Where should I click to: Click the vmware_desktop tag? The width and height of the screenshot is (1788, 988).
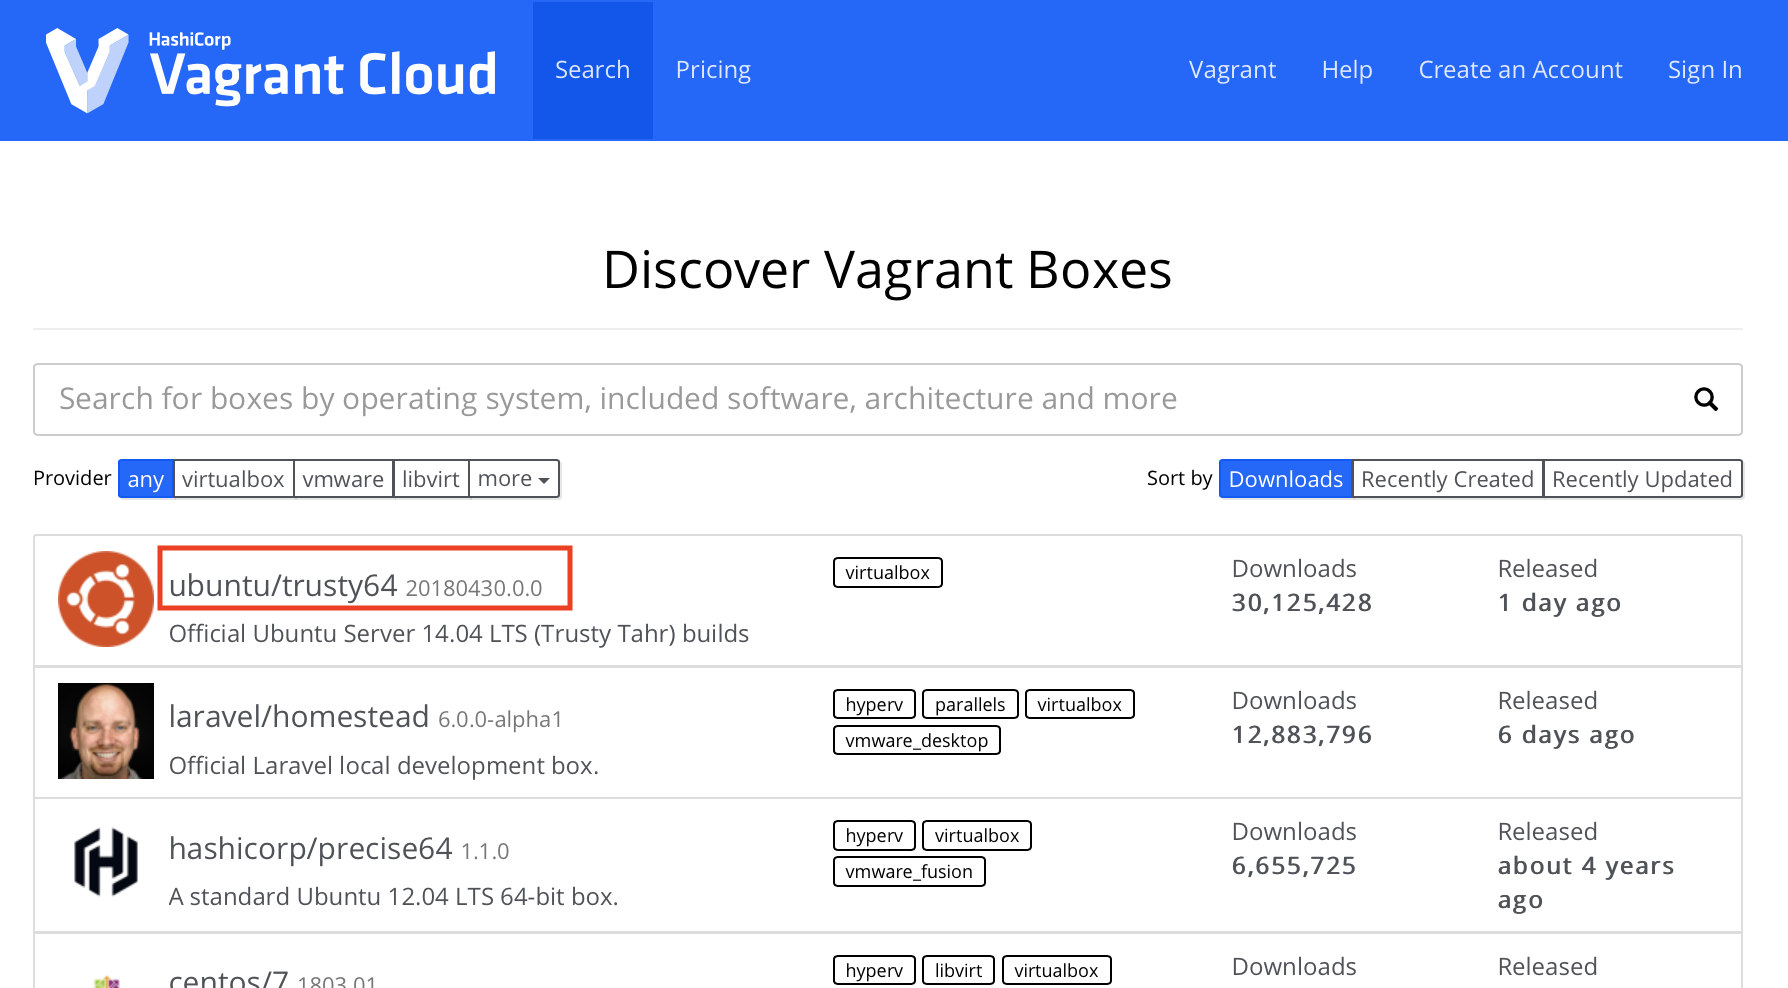pyautogui.click(x=917, y=740)
